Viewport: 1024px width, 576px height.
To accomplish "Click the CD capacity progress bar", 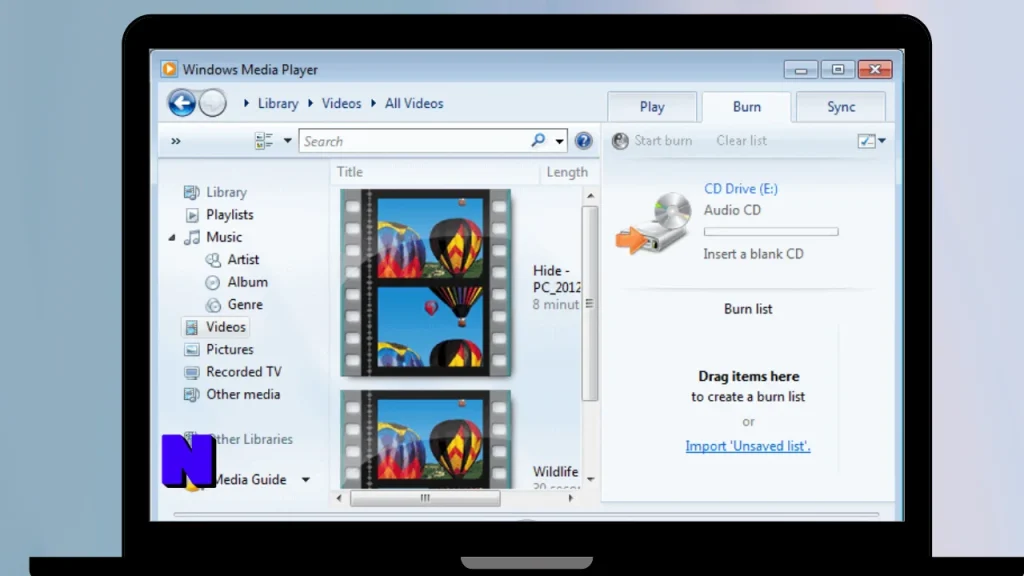I will 771,232.
